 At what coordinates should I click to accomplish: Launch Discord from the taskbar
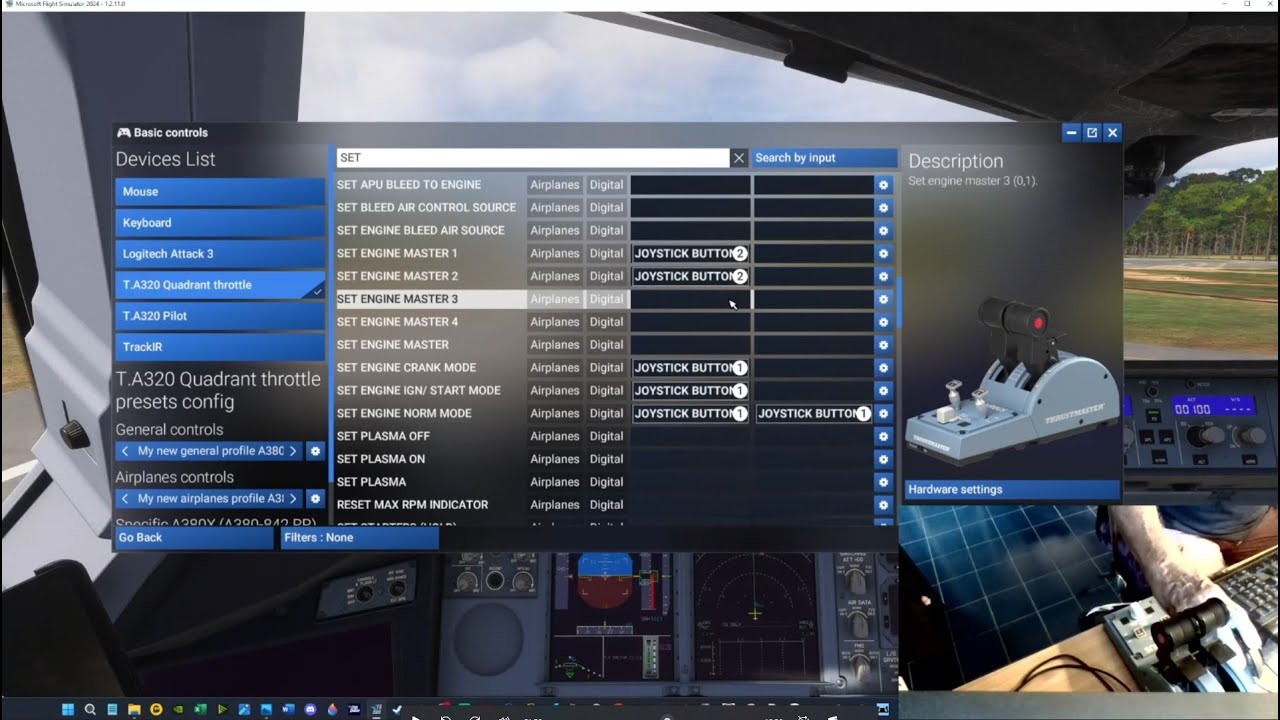(310, 710)
